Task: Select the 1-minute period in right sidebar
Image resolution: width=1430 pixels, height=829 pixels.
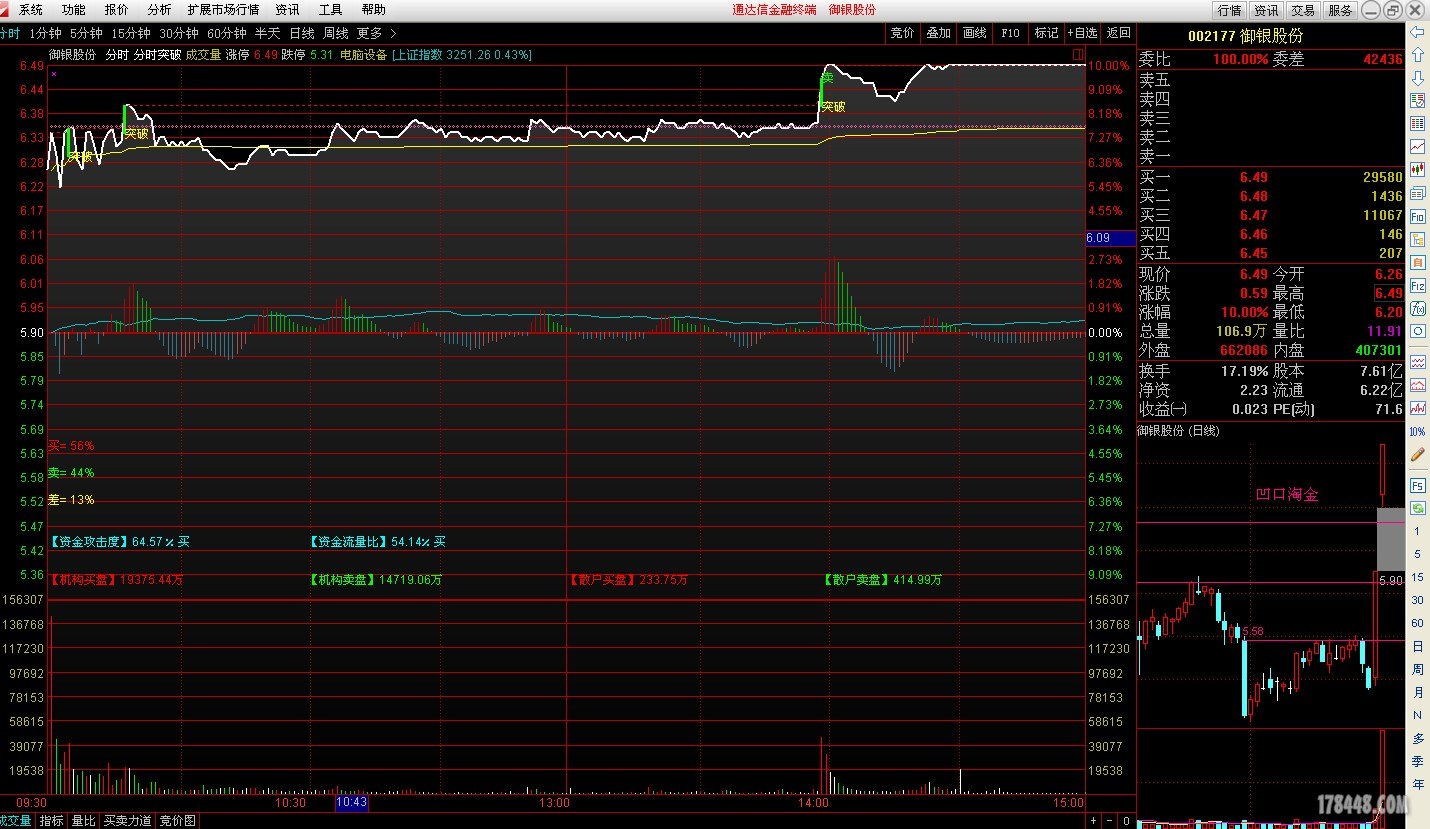Action: 1417,531
